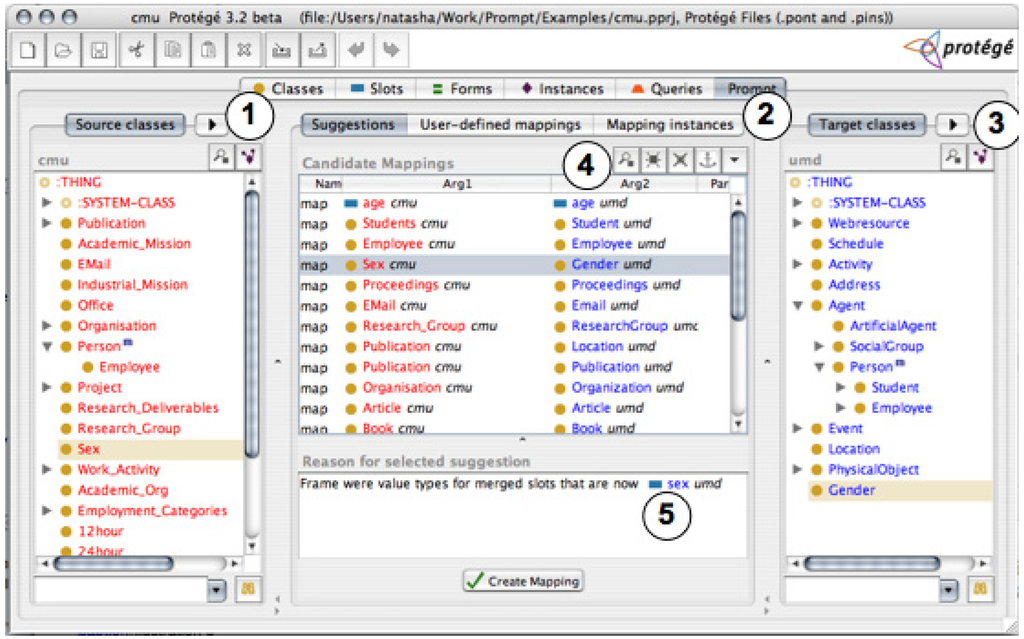This screenshot has width=1024, height=639.
Task: Open the User-defined mappings tab
Action: click(500, 125)
